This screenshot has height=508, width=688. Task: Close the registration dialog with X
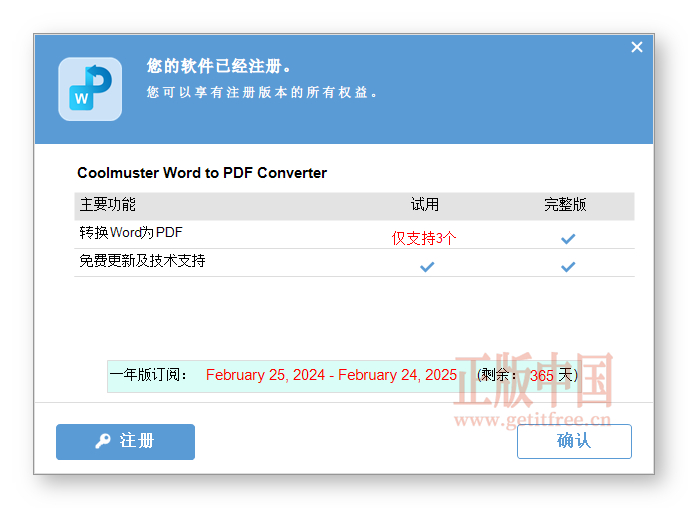click(x=637, y=47)
